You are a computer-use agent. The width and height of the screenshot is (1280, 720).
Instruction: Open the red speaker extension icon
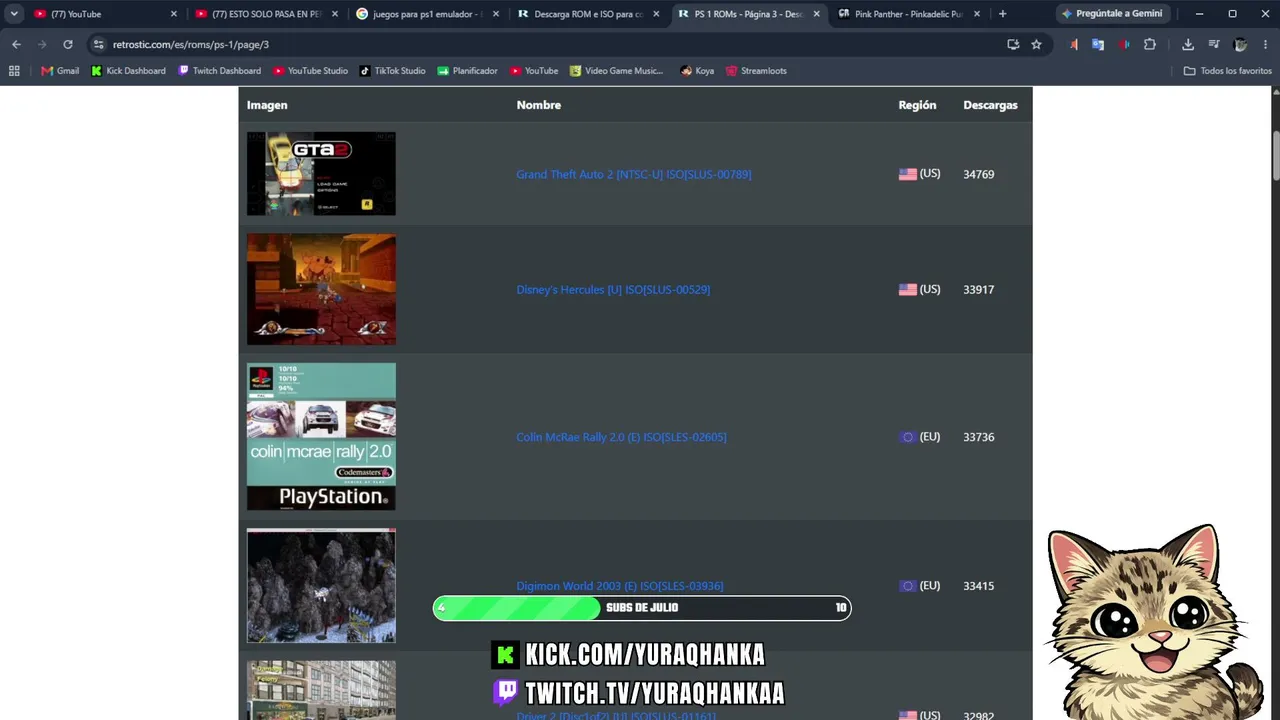(1124, 44)
